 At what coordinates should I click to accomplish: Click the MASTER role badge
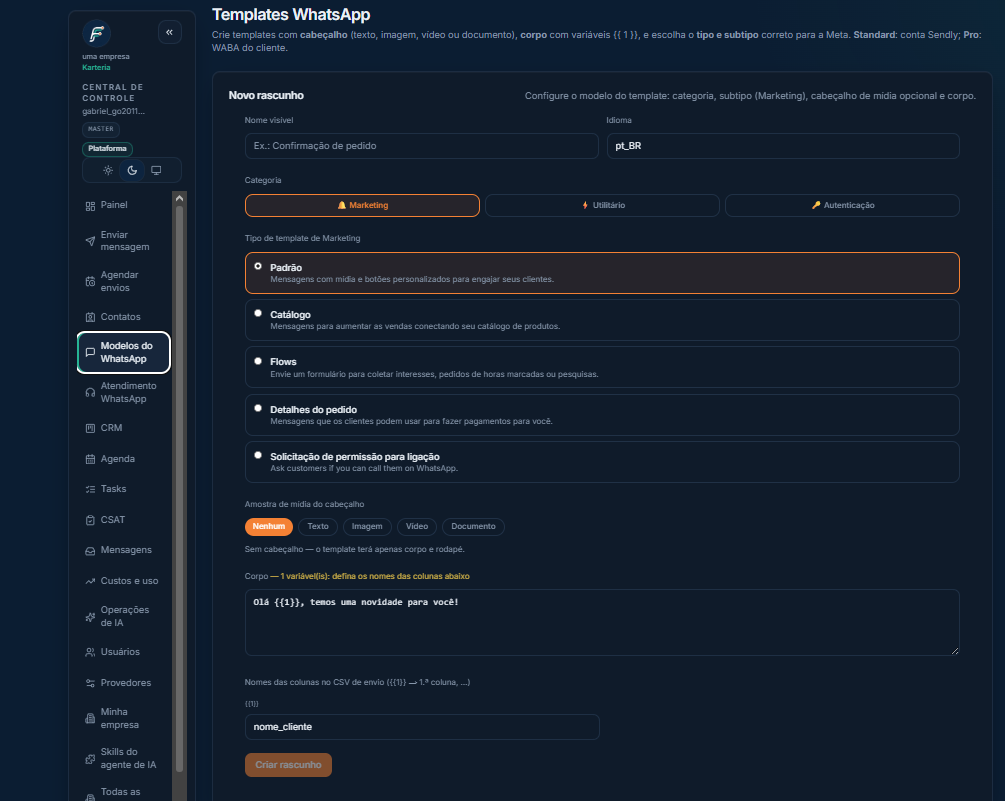click(101, 129)
